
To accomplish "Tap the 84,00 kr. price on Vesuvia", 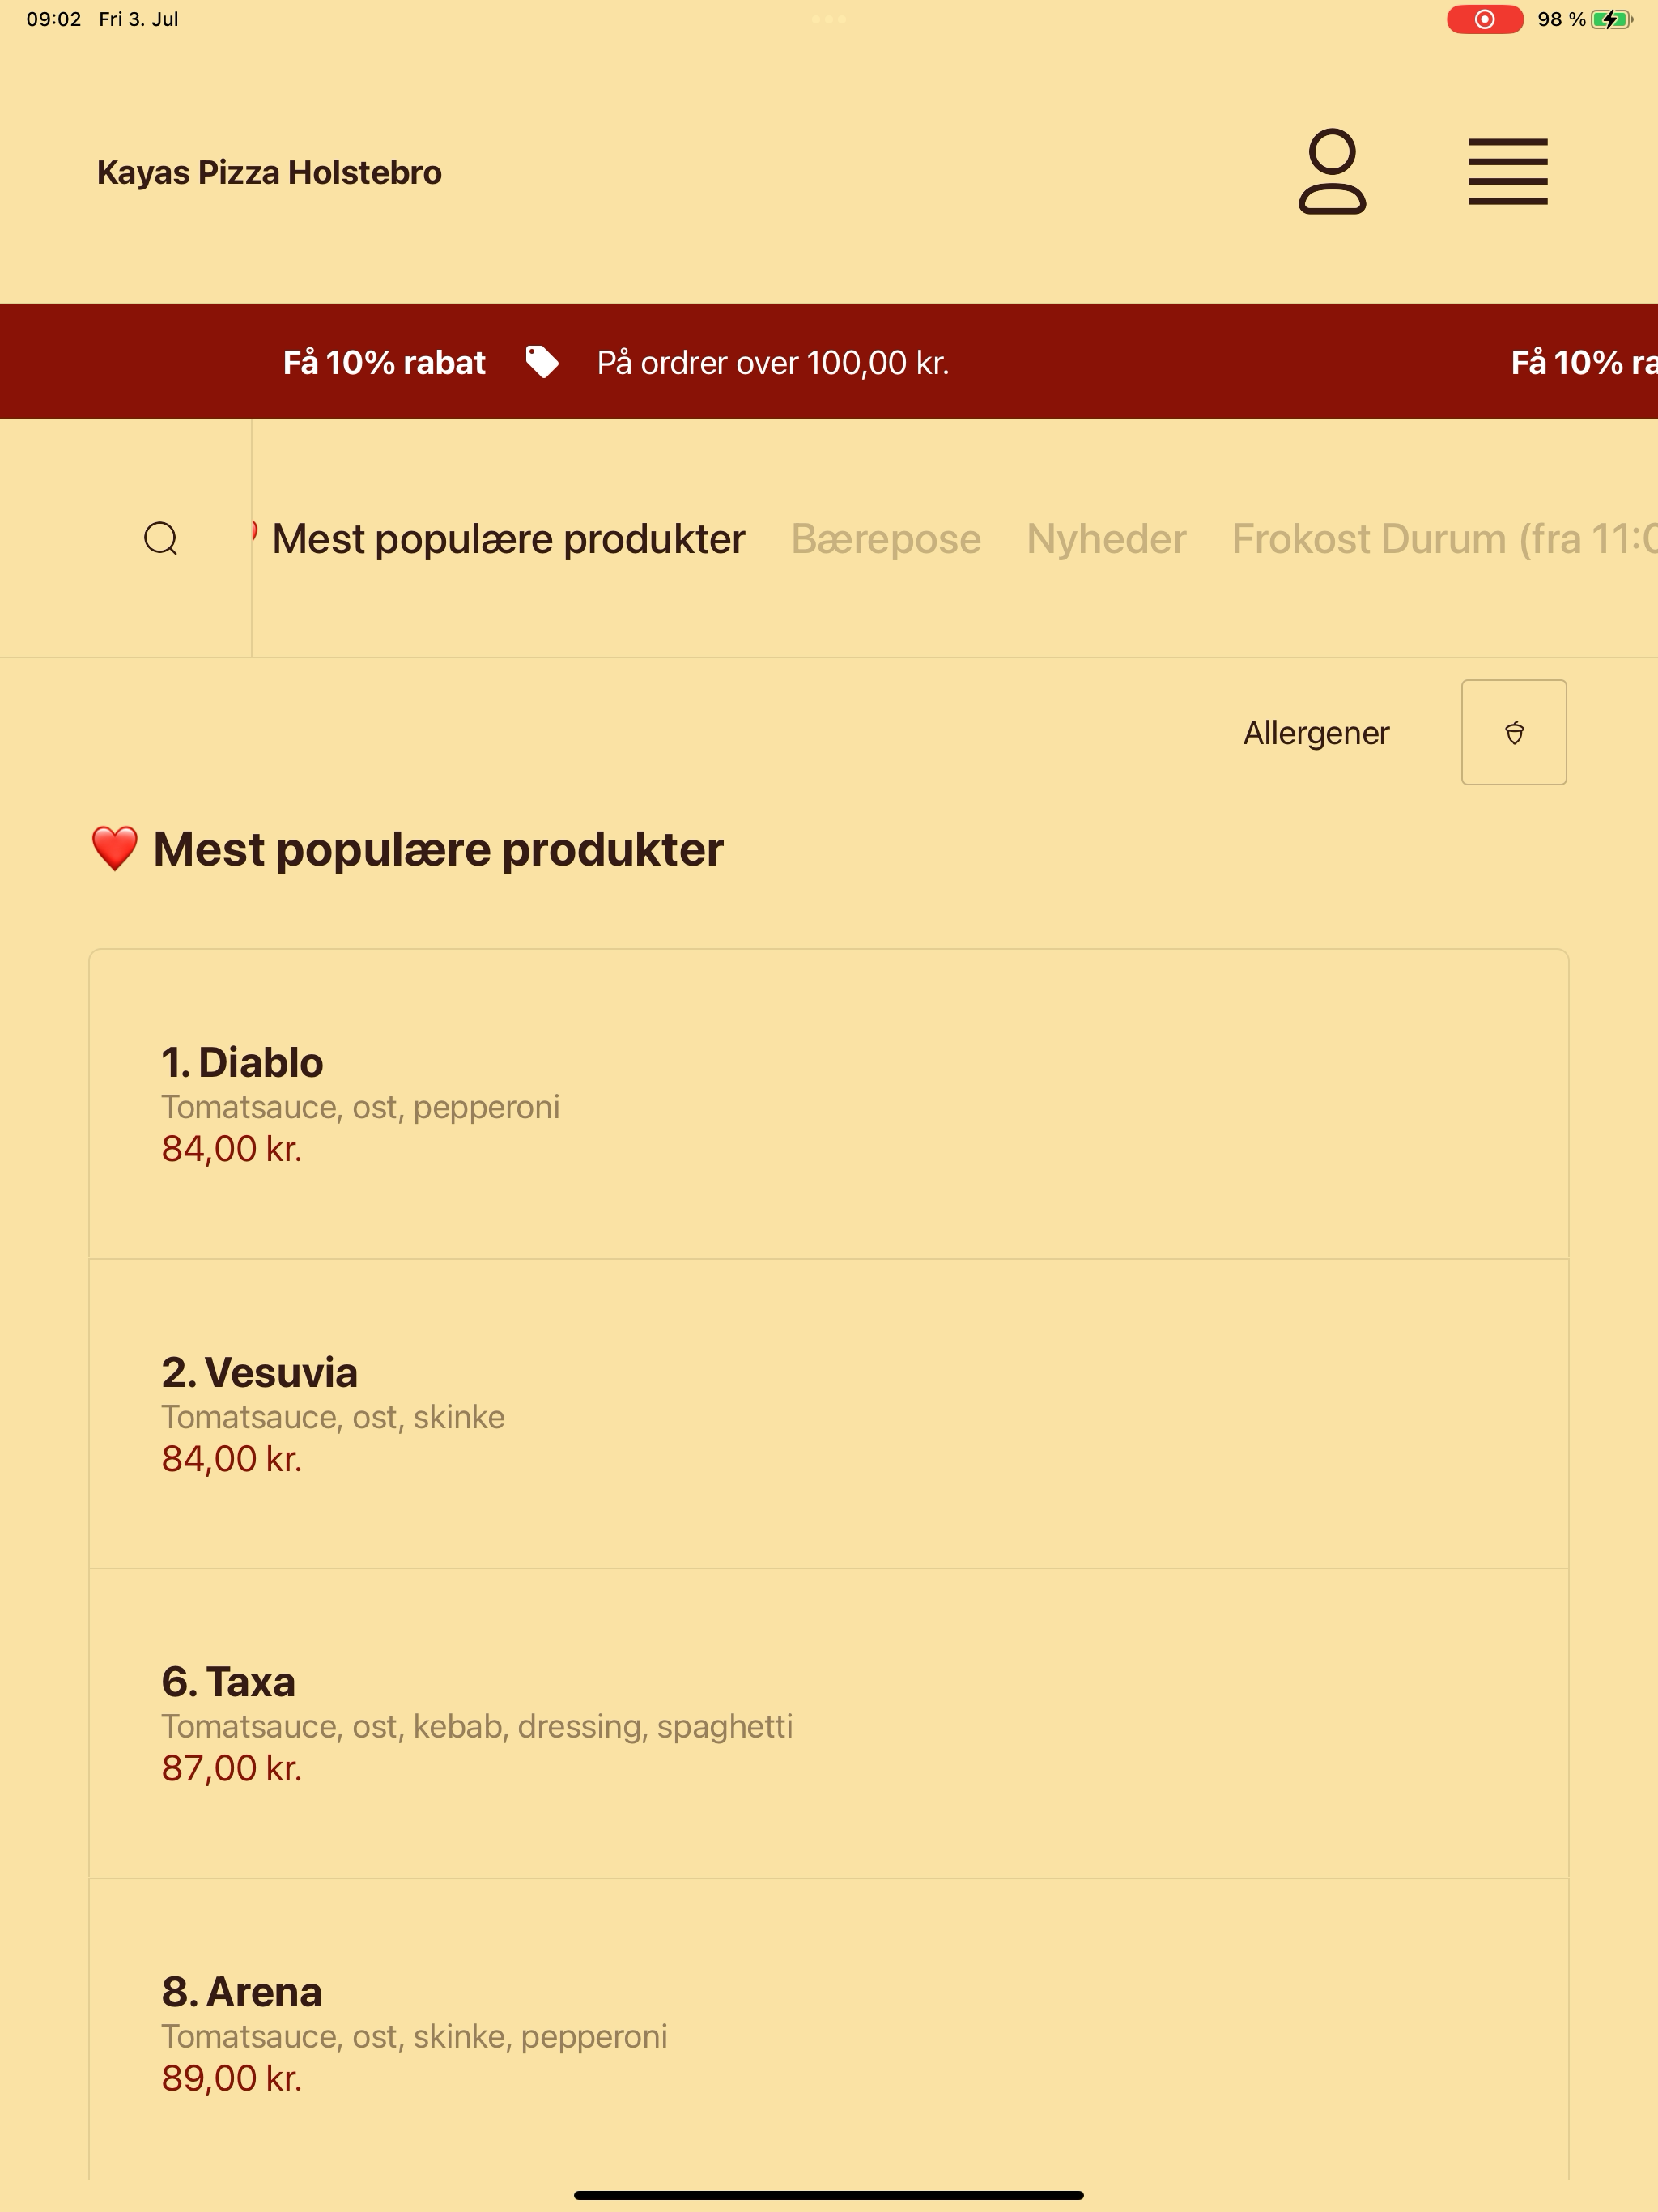I will pyautogui.click(x=232, y=1459).
